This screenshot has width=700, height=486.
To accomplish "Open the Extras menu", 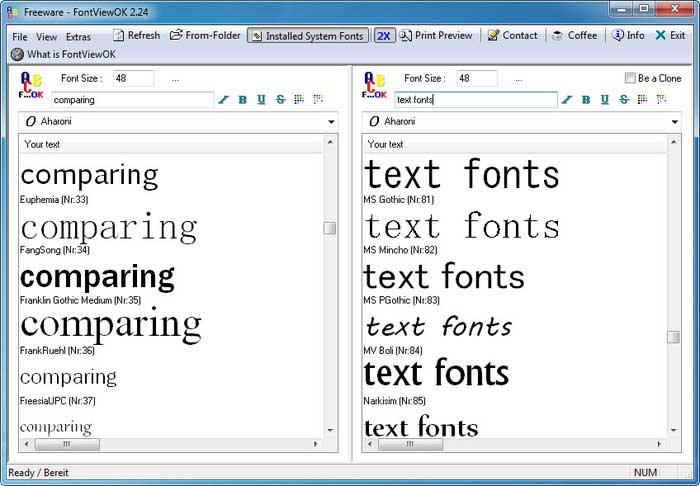I will (79, 37).
